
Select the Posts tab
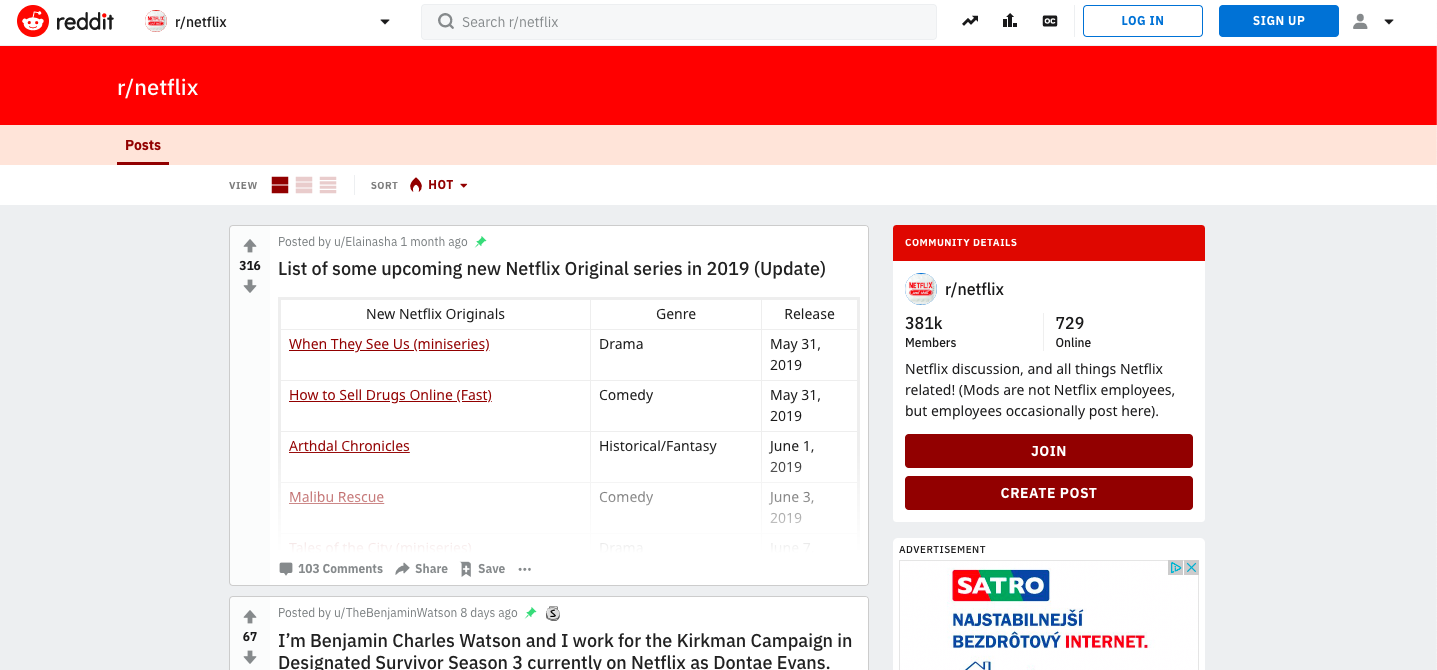tap(143, 145)
